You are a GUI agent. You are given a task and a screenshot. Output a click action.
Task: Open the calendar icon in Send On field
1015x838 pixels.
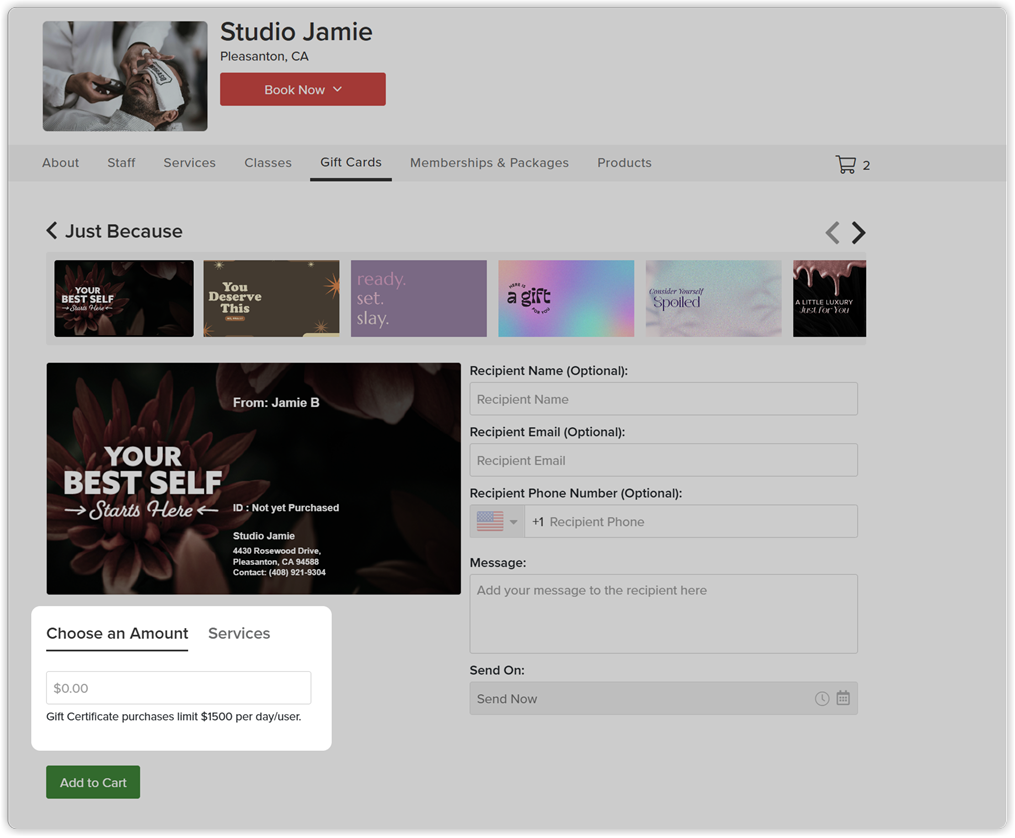843,698
